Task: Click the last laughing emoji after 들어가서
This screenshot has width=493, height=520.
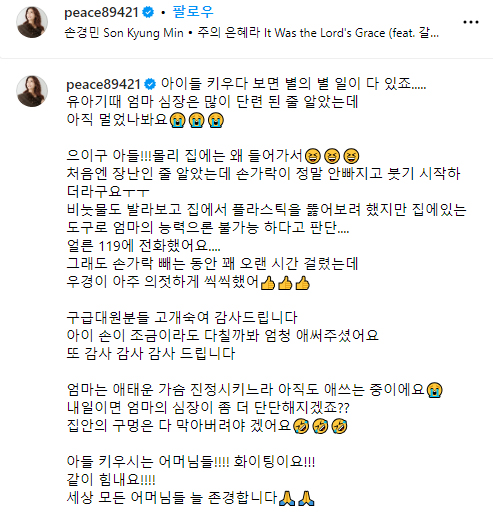Action: [x=351, y=156]
